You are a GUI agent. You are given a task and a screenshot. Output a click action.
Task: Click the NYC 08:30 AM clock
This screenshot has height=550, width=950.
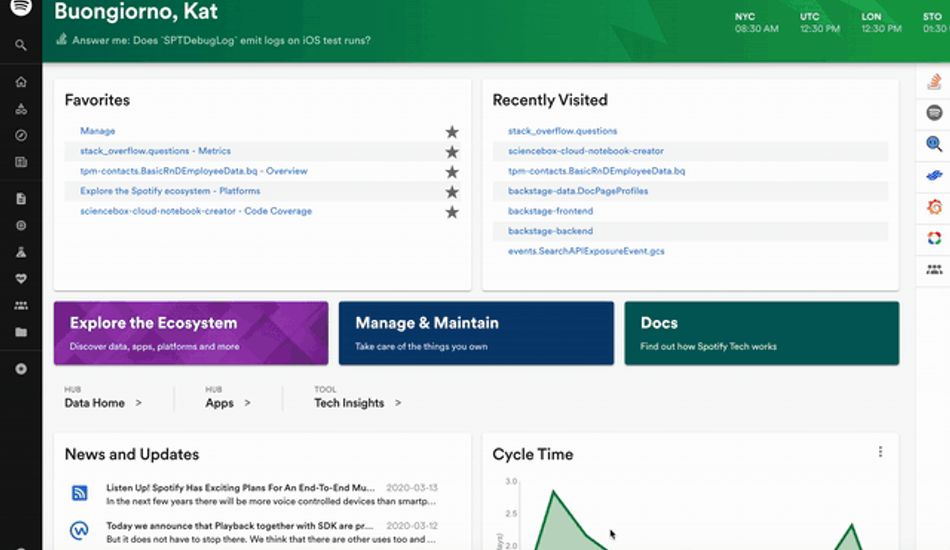click(x=756, y=22)
